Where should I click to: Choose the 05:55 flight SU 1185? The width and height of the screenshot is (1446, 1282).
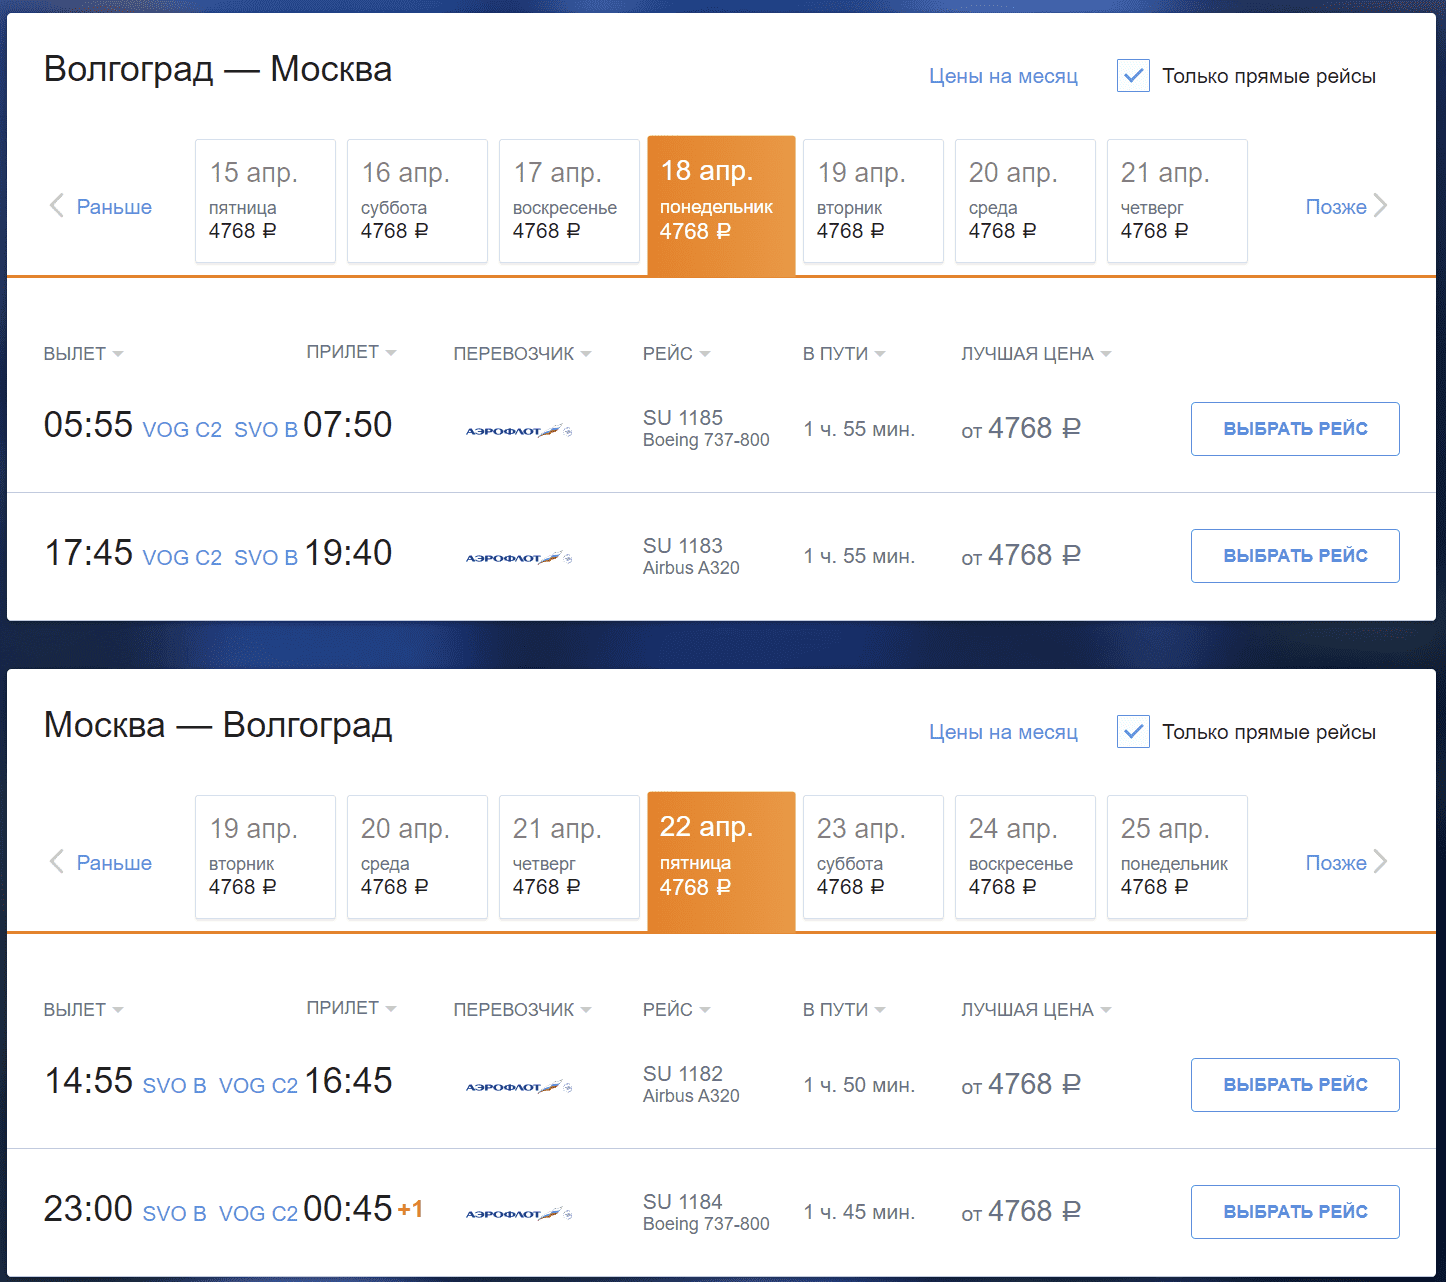coord(1295,429)
